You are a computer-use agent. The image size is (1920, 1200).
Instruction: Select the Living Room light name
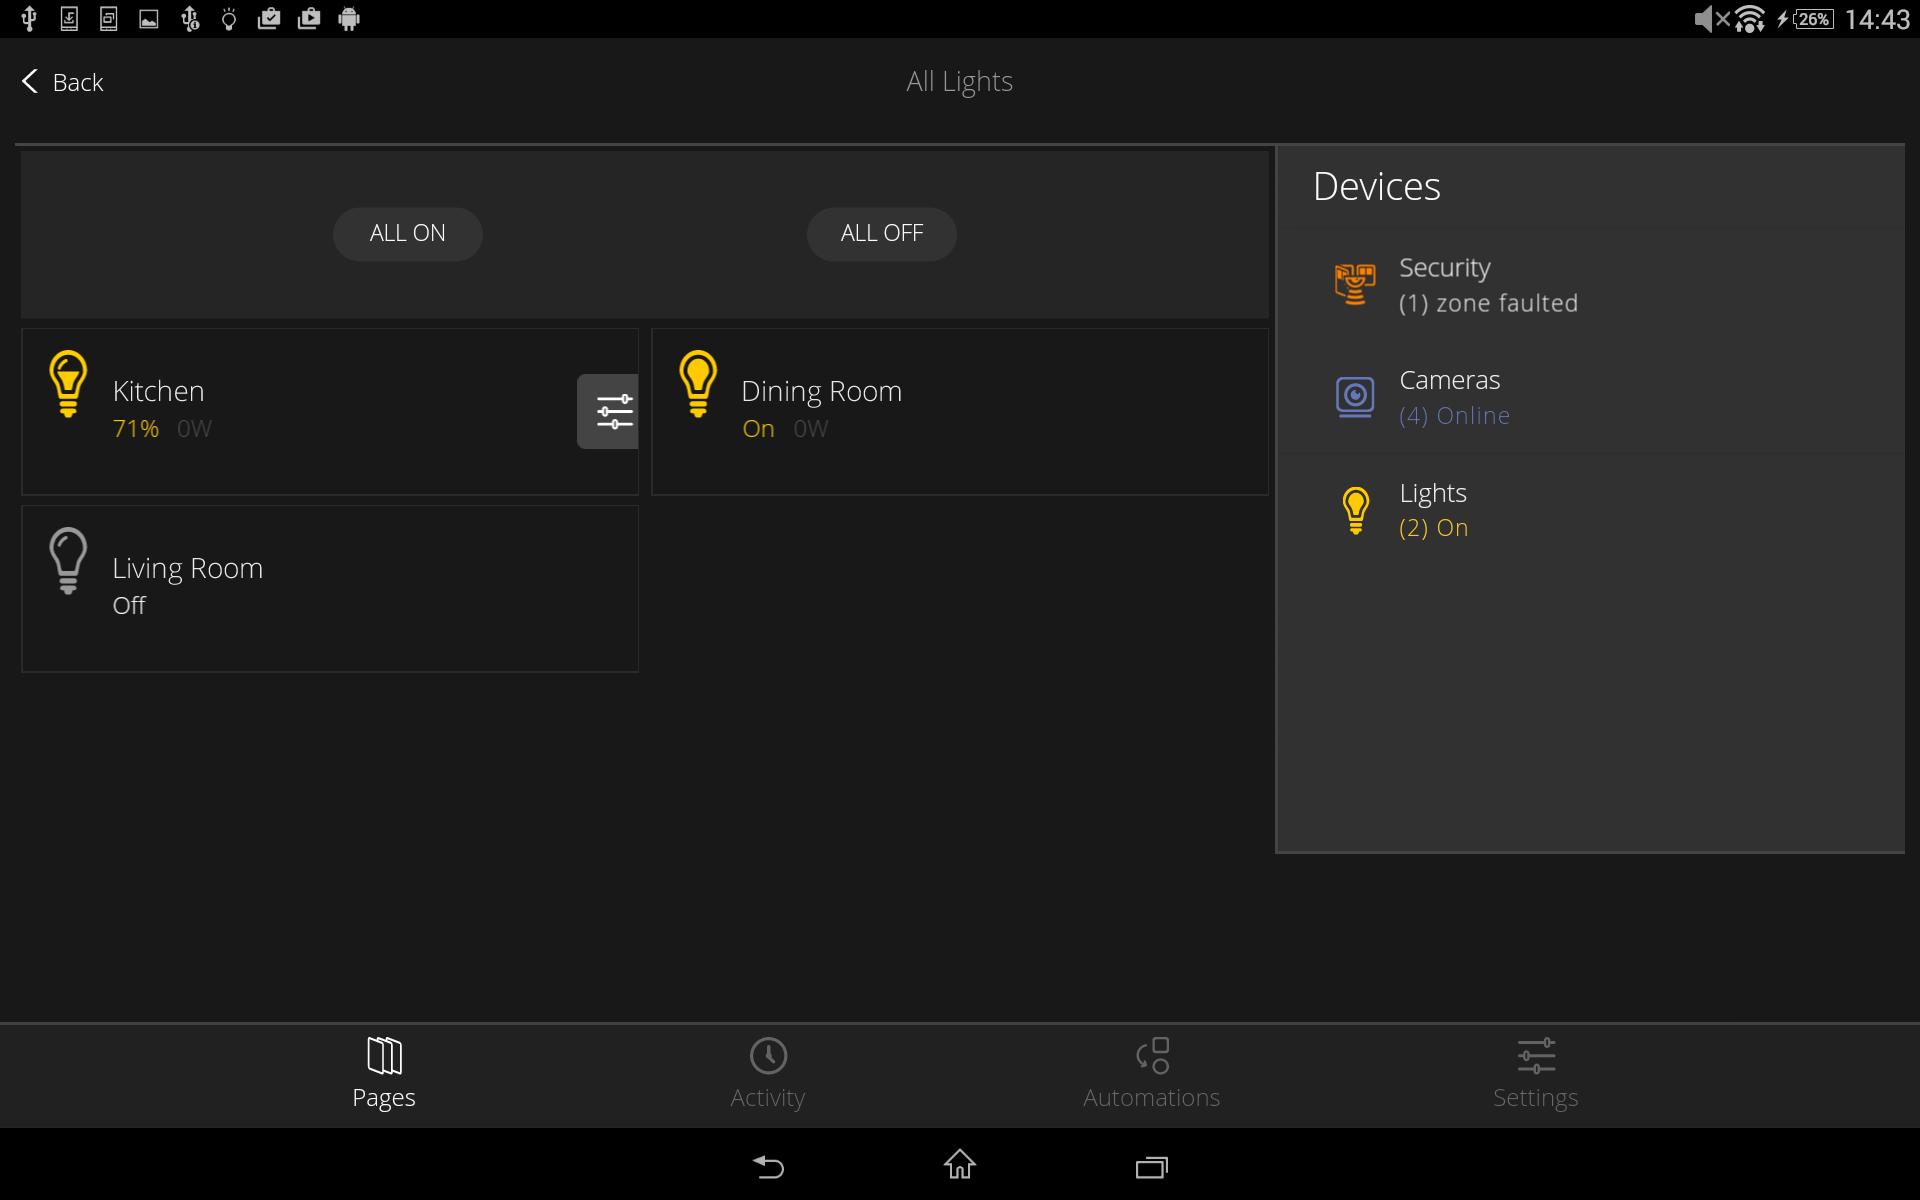tap(187, 569)
